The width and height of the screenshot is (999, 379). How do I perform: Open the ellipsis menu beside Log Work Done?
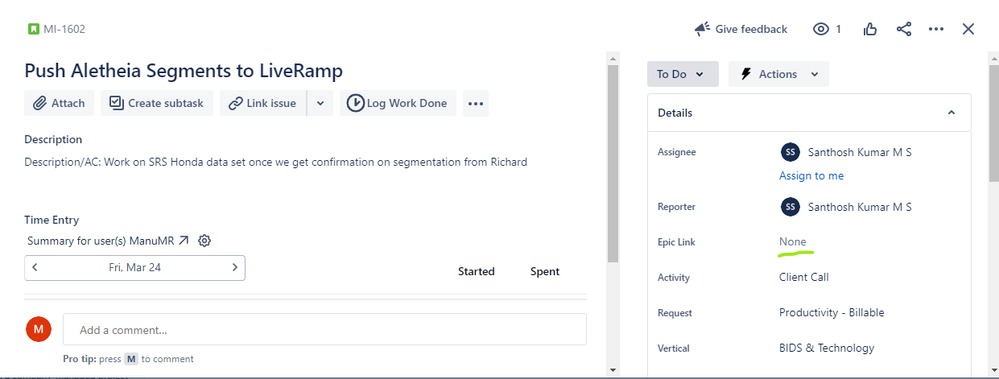475,103
